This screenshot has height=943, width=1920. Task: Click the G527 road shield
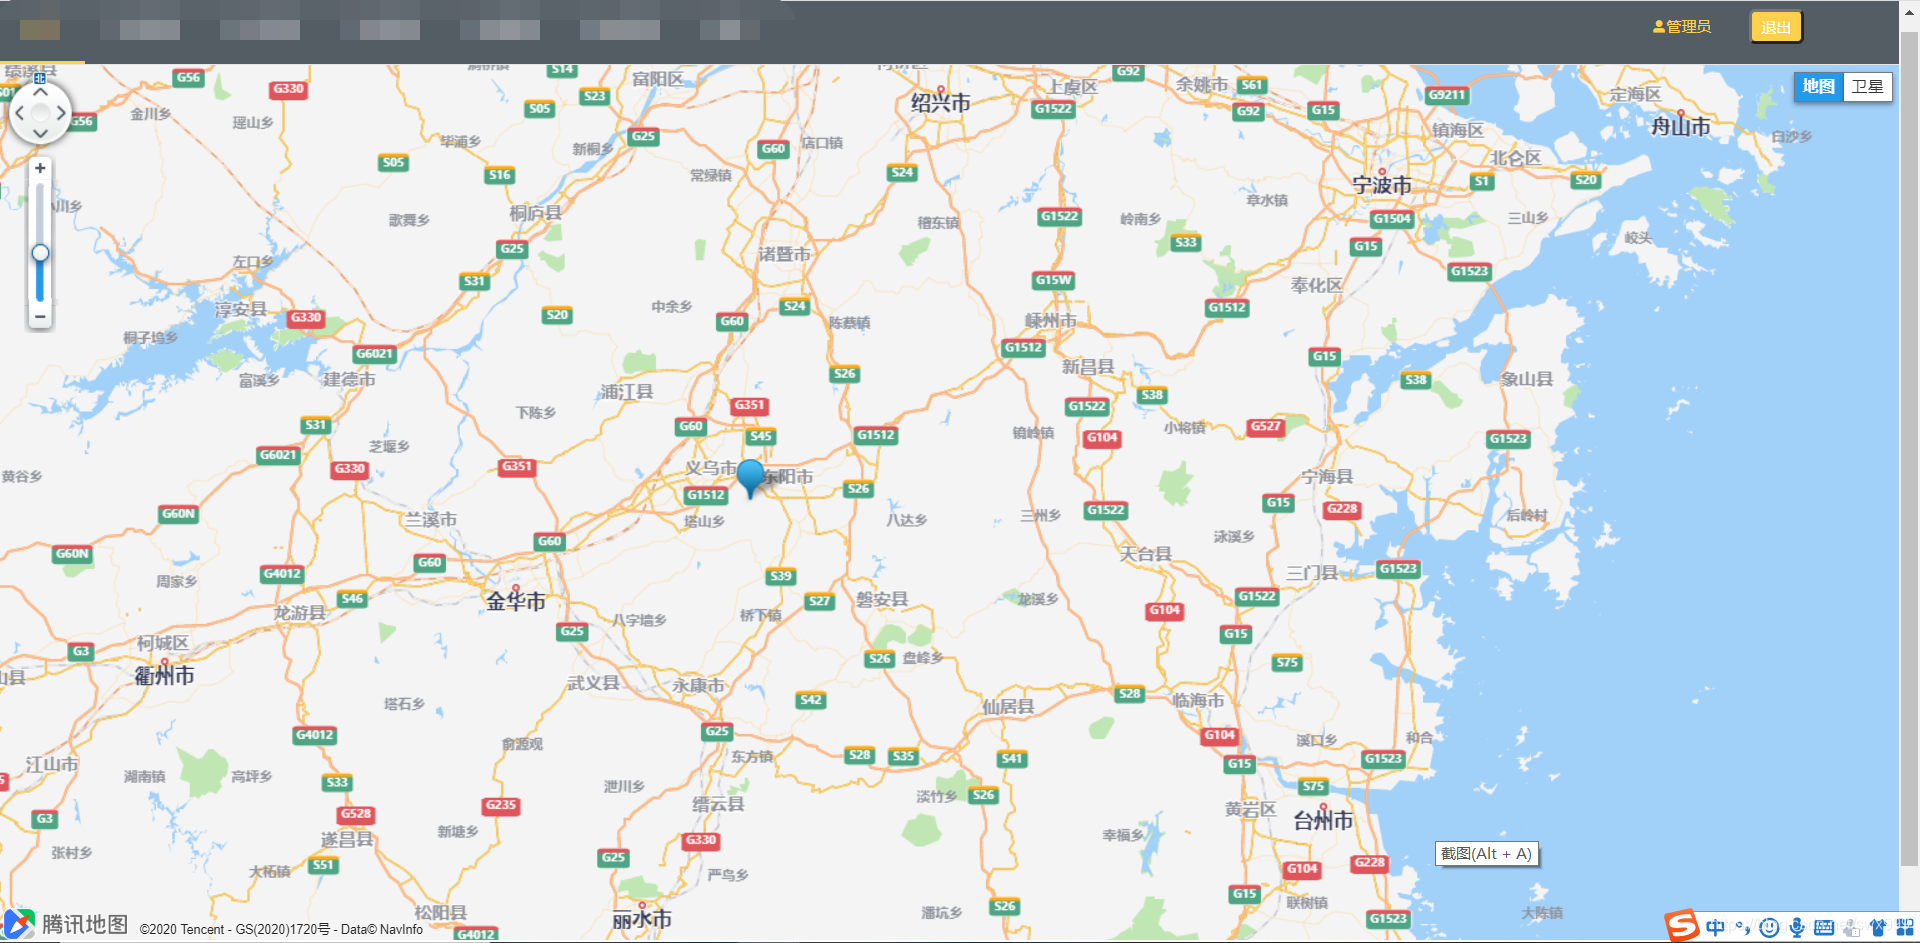tap(1265, 426)
